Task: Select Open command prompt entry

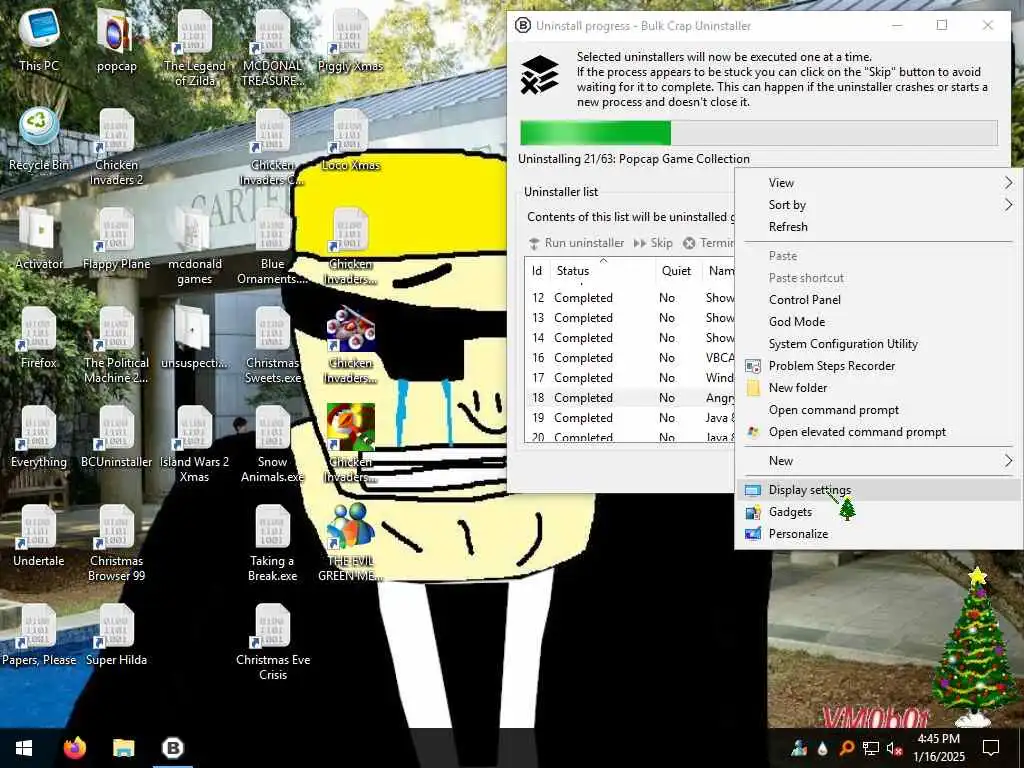Action: (879, 410)
